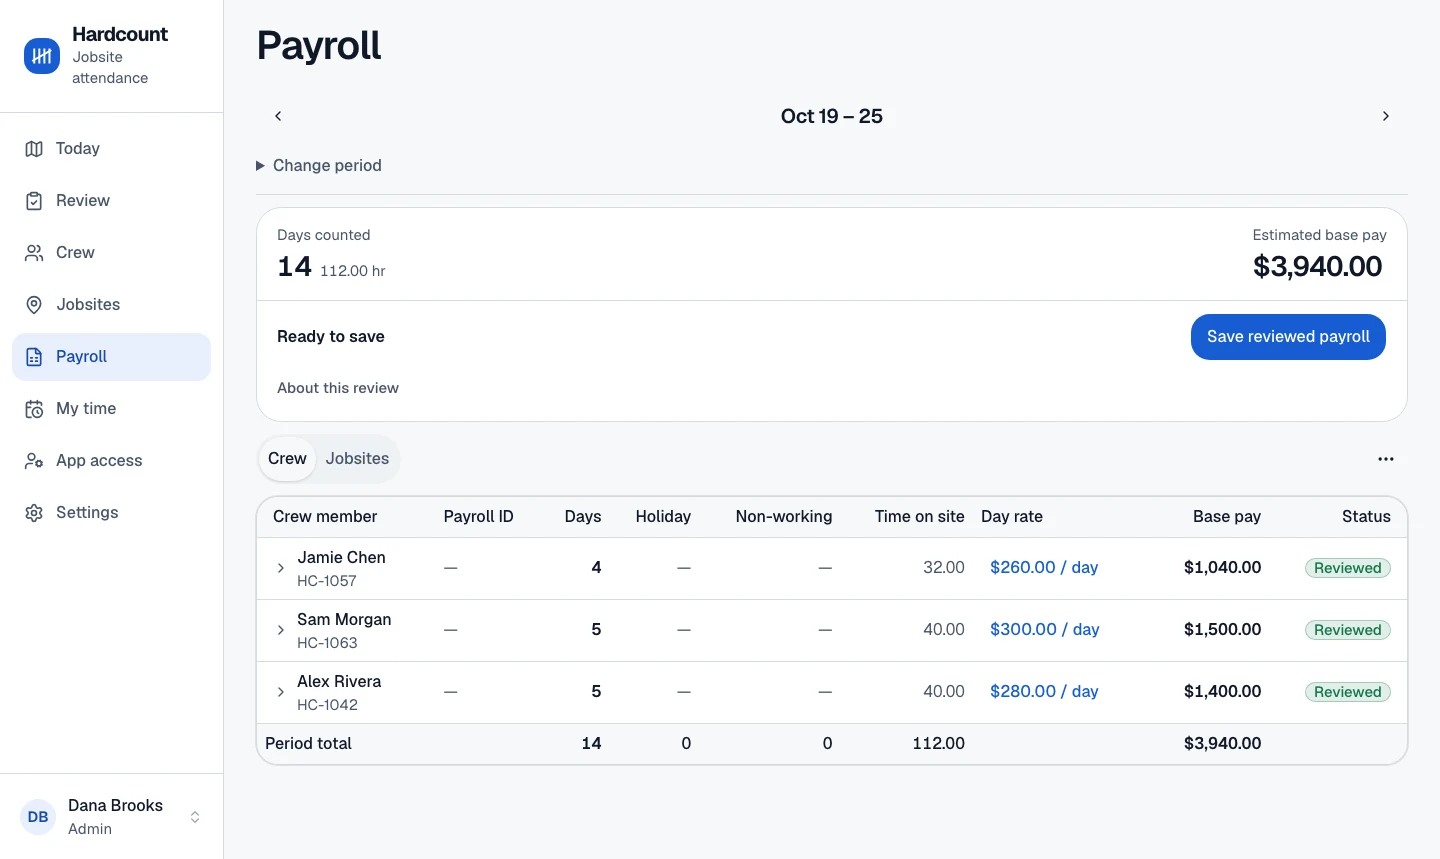The image size is (1440, 859).
Task: Click the App access user icon
Action: [x=34, y=461]
